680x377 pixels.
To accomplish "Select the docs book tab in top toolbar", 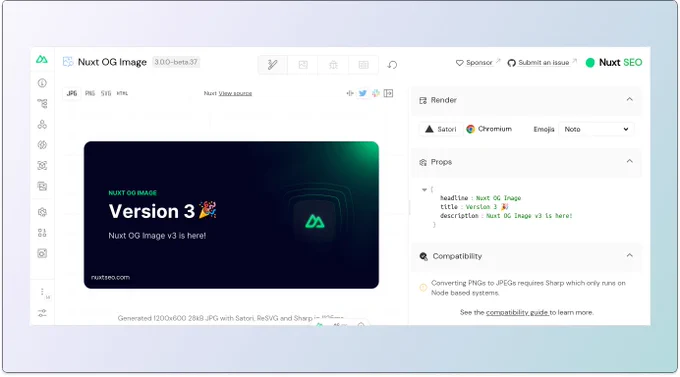I will click(363, 65).
